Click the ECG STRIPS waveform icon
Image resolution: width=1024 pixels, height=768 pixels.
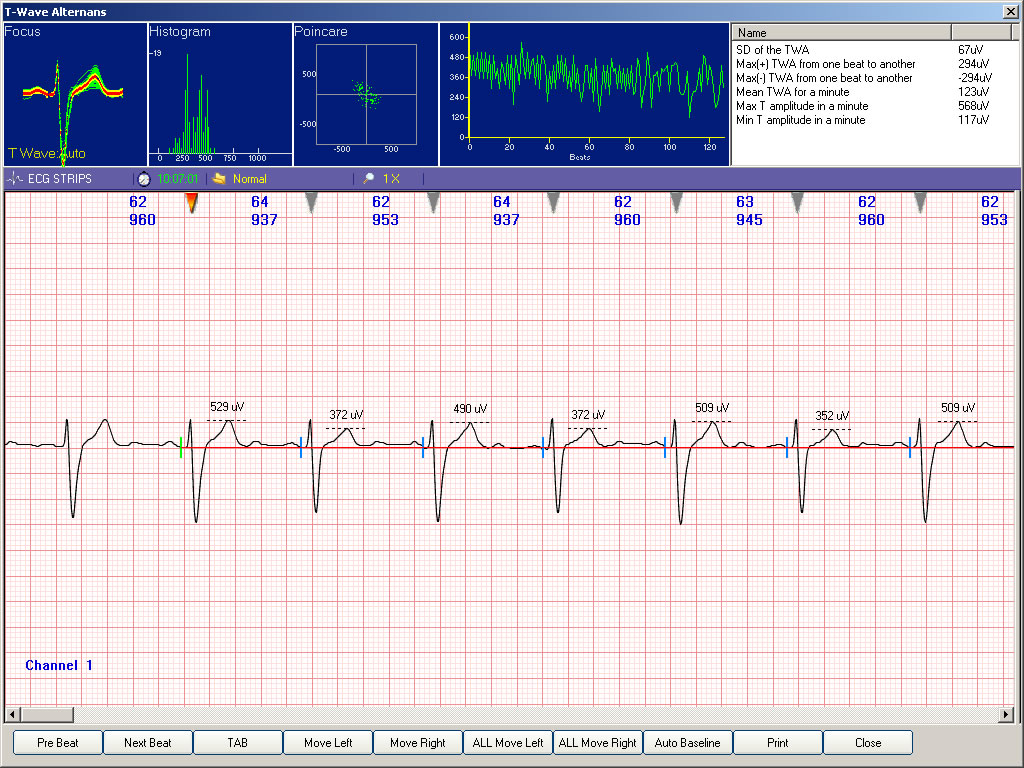[15, 179]
